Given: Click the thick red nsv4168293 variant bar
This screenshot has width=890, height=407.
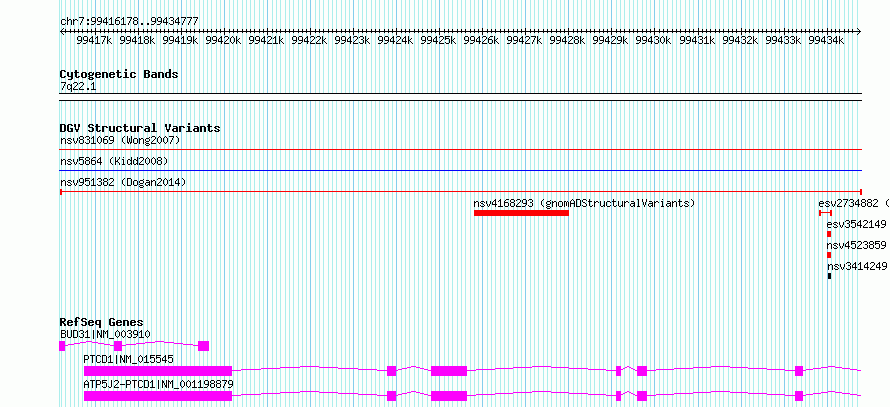Looking at the screenshot, I should pos(521,213).
